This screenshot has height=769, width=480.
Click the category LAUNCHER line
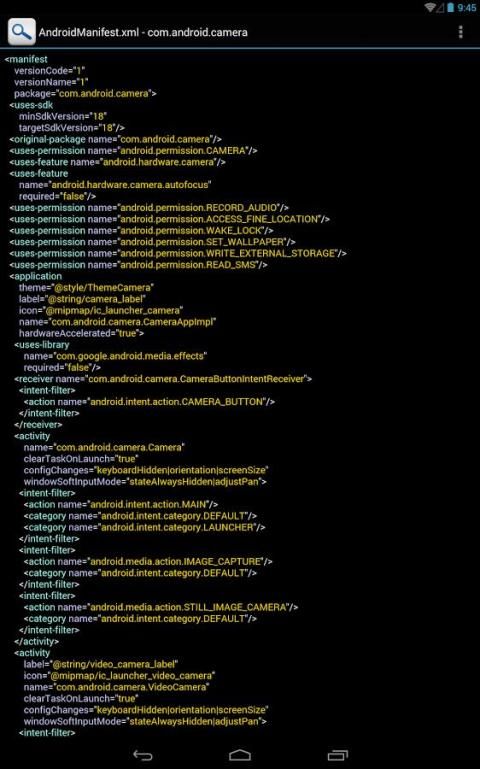click(x=144, y=527)
